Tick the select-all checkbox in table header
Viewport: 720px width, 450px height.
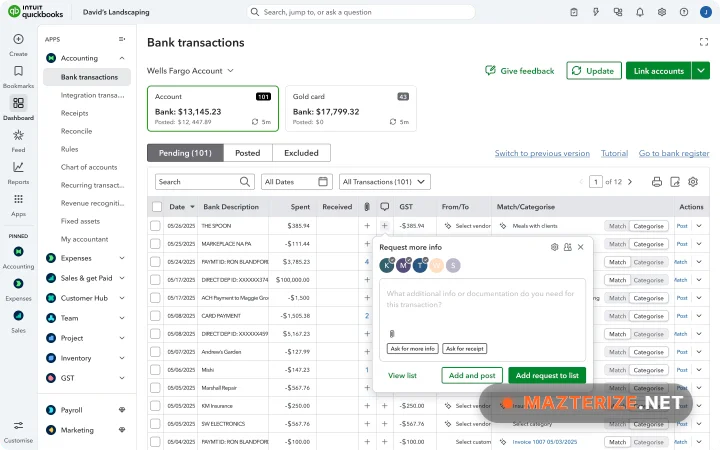point(157,207)
